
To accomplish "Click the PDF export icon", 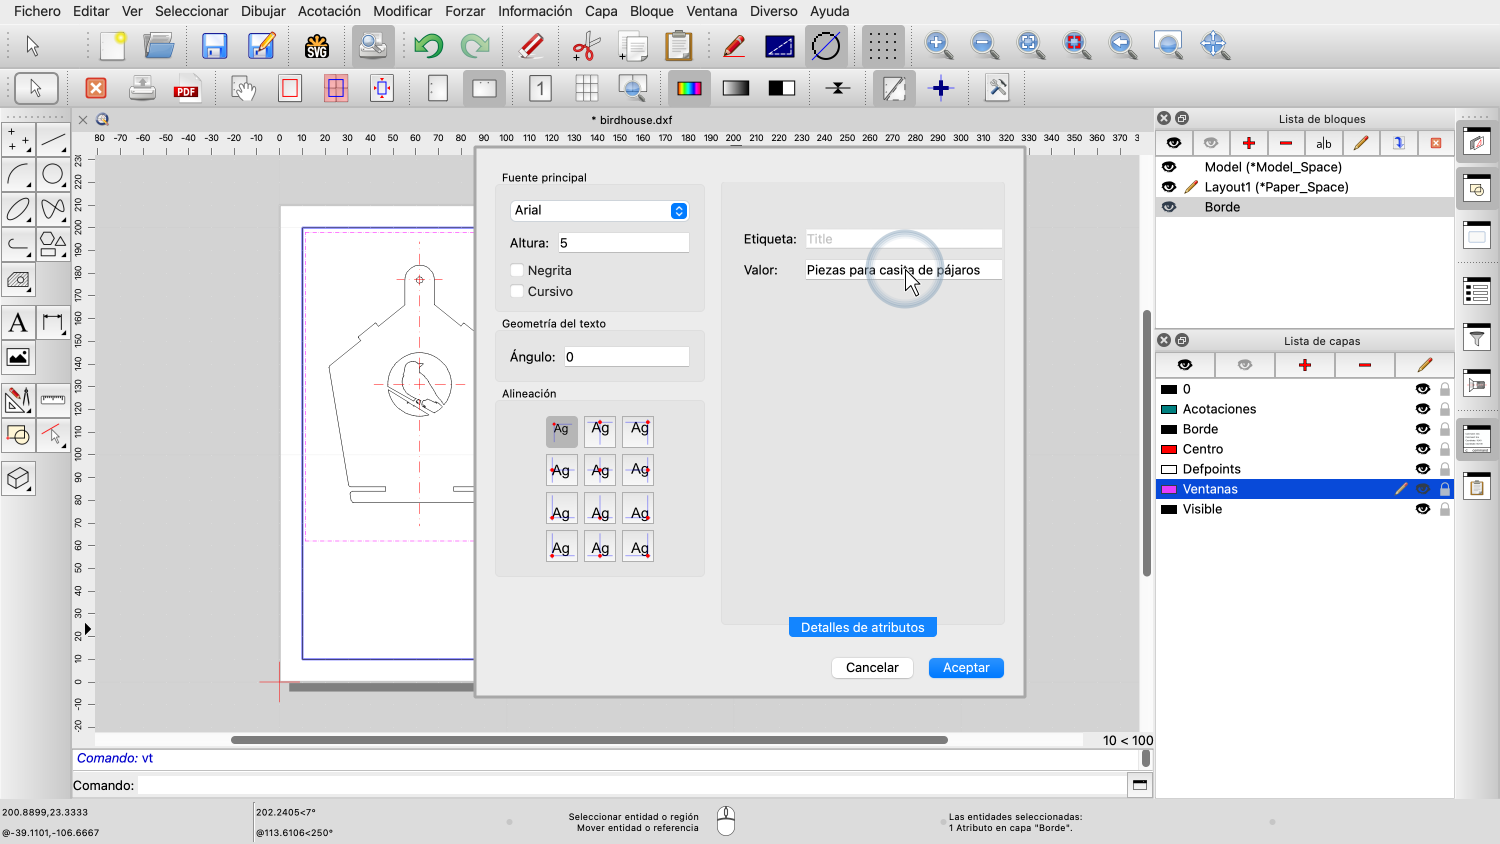I will pyautogui.click(x=186, y=88).
